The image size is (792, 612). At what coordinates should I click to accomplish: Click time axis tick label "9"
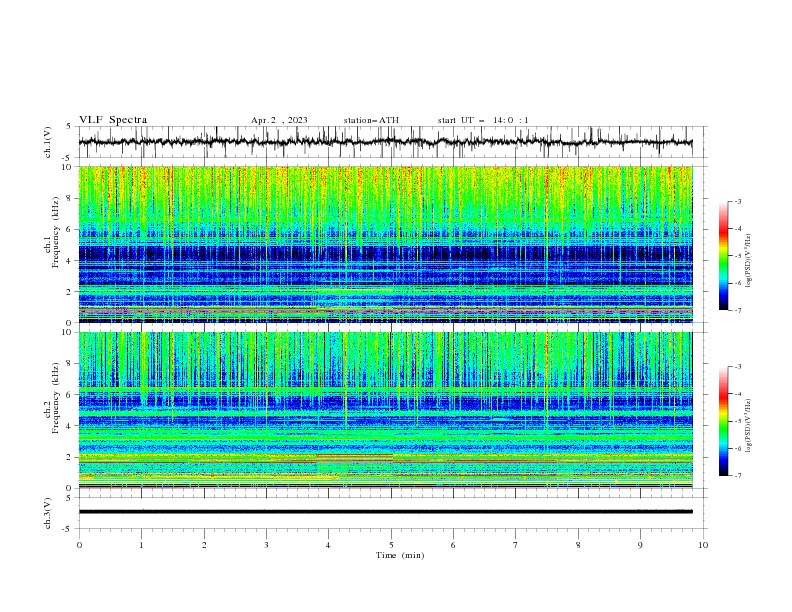coord(640,545)
